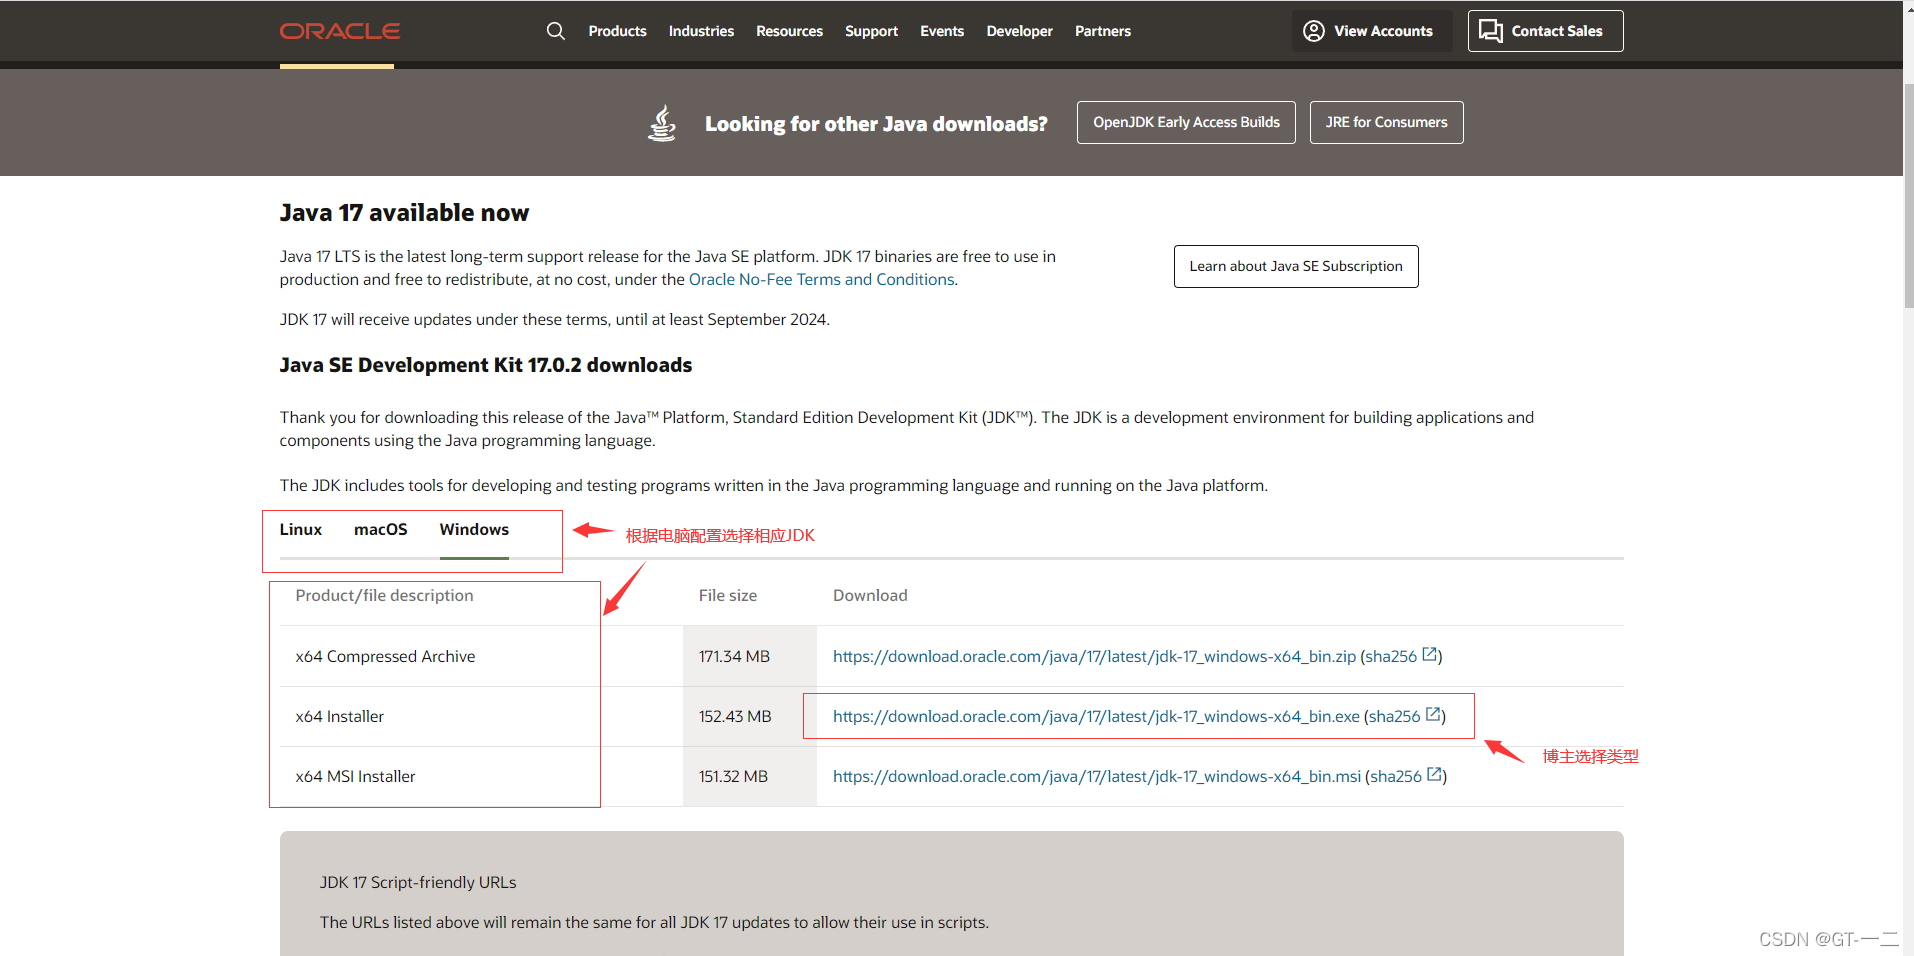Click the View Accounts button

(x=1371, y=31)
